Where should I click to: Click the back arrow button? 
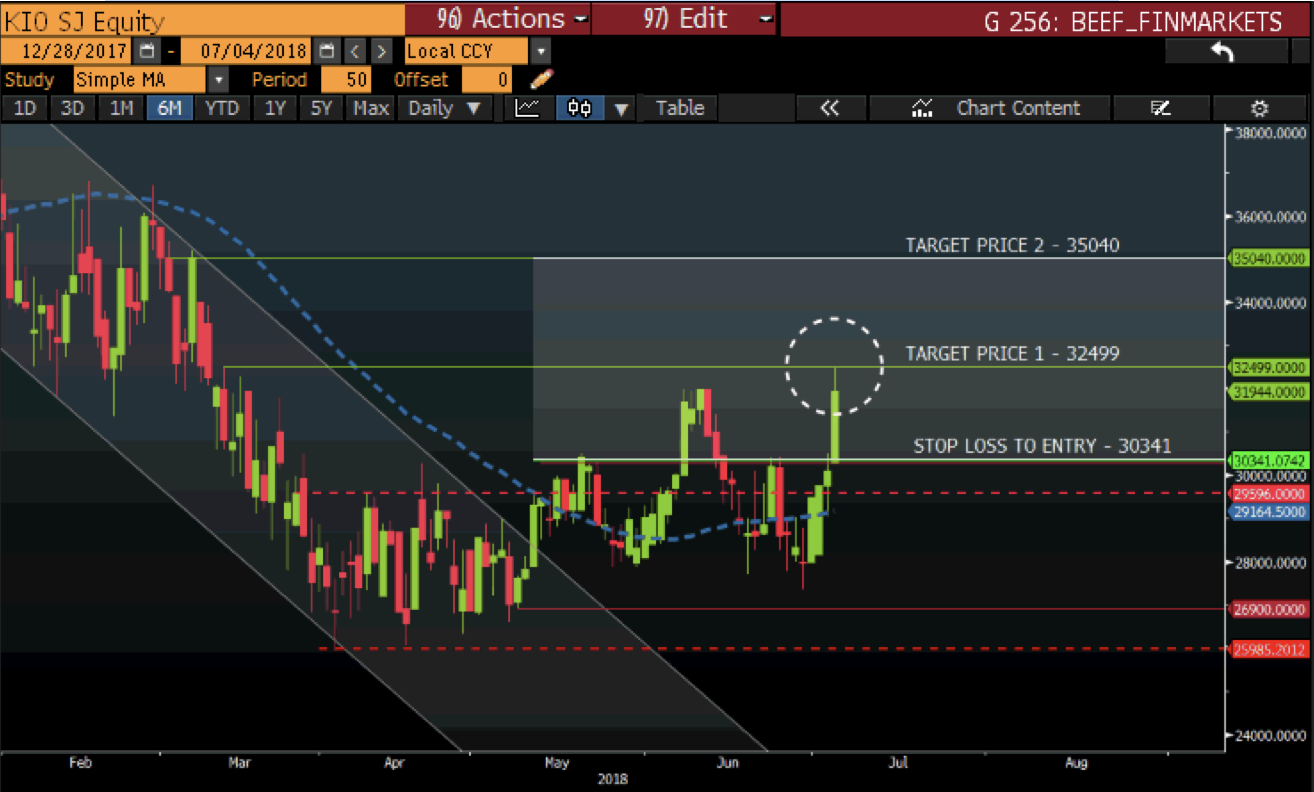pos(1222,52)
